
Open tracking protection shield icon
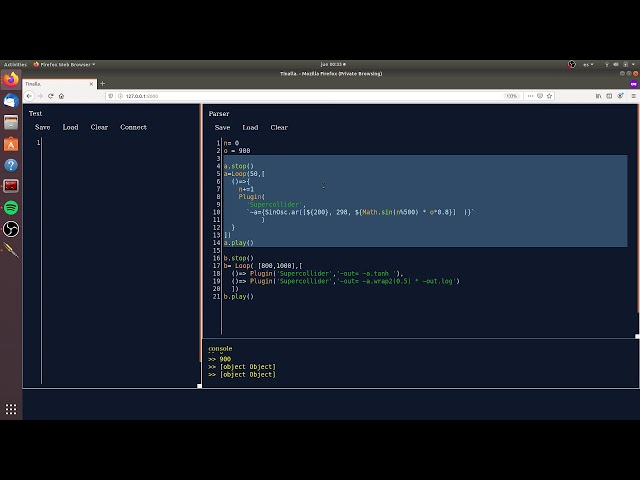(x=111, y=96)
